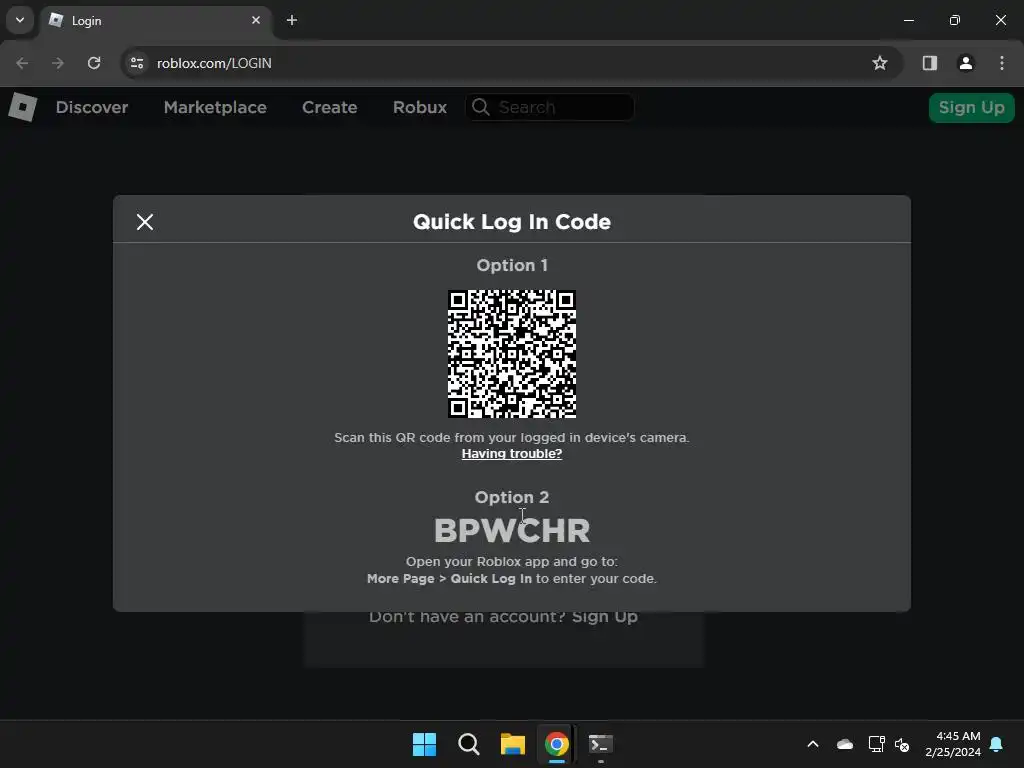Open Chrome side panel
The height and width of the screenshot is (768, 1024).
pos(929,63)
